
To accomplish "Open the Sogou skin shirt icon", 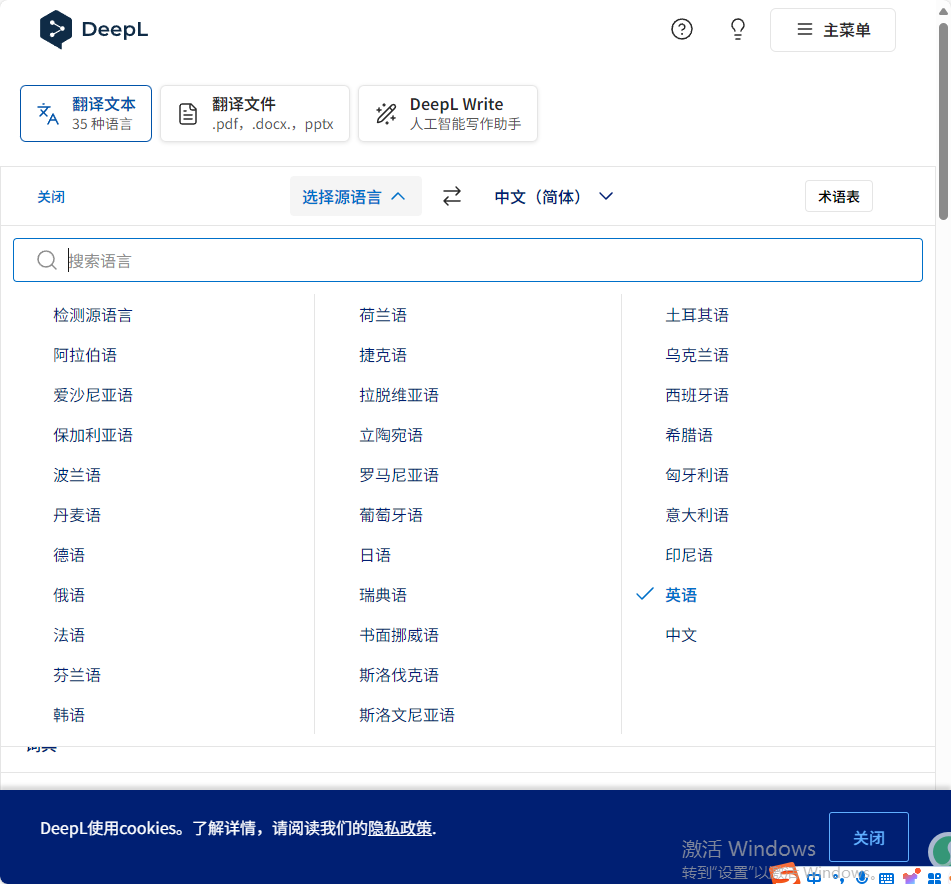I will pyautogui.click(x=911, y=877).
